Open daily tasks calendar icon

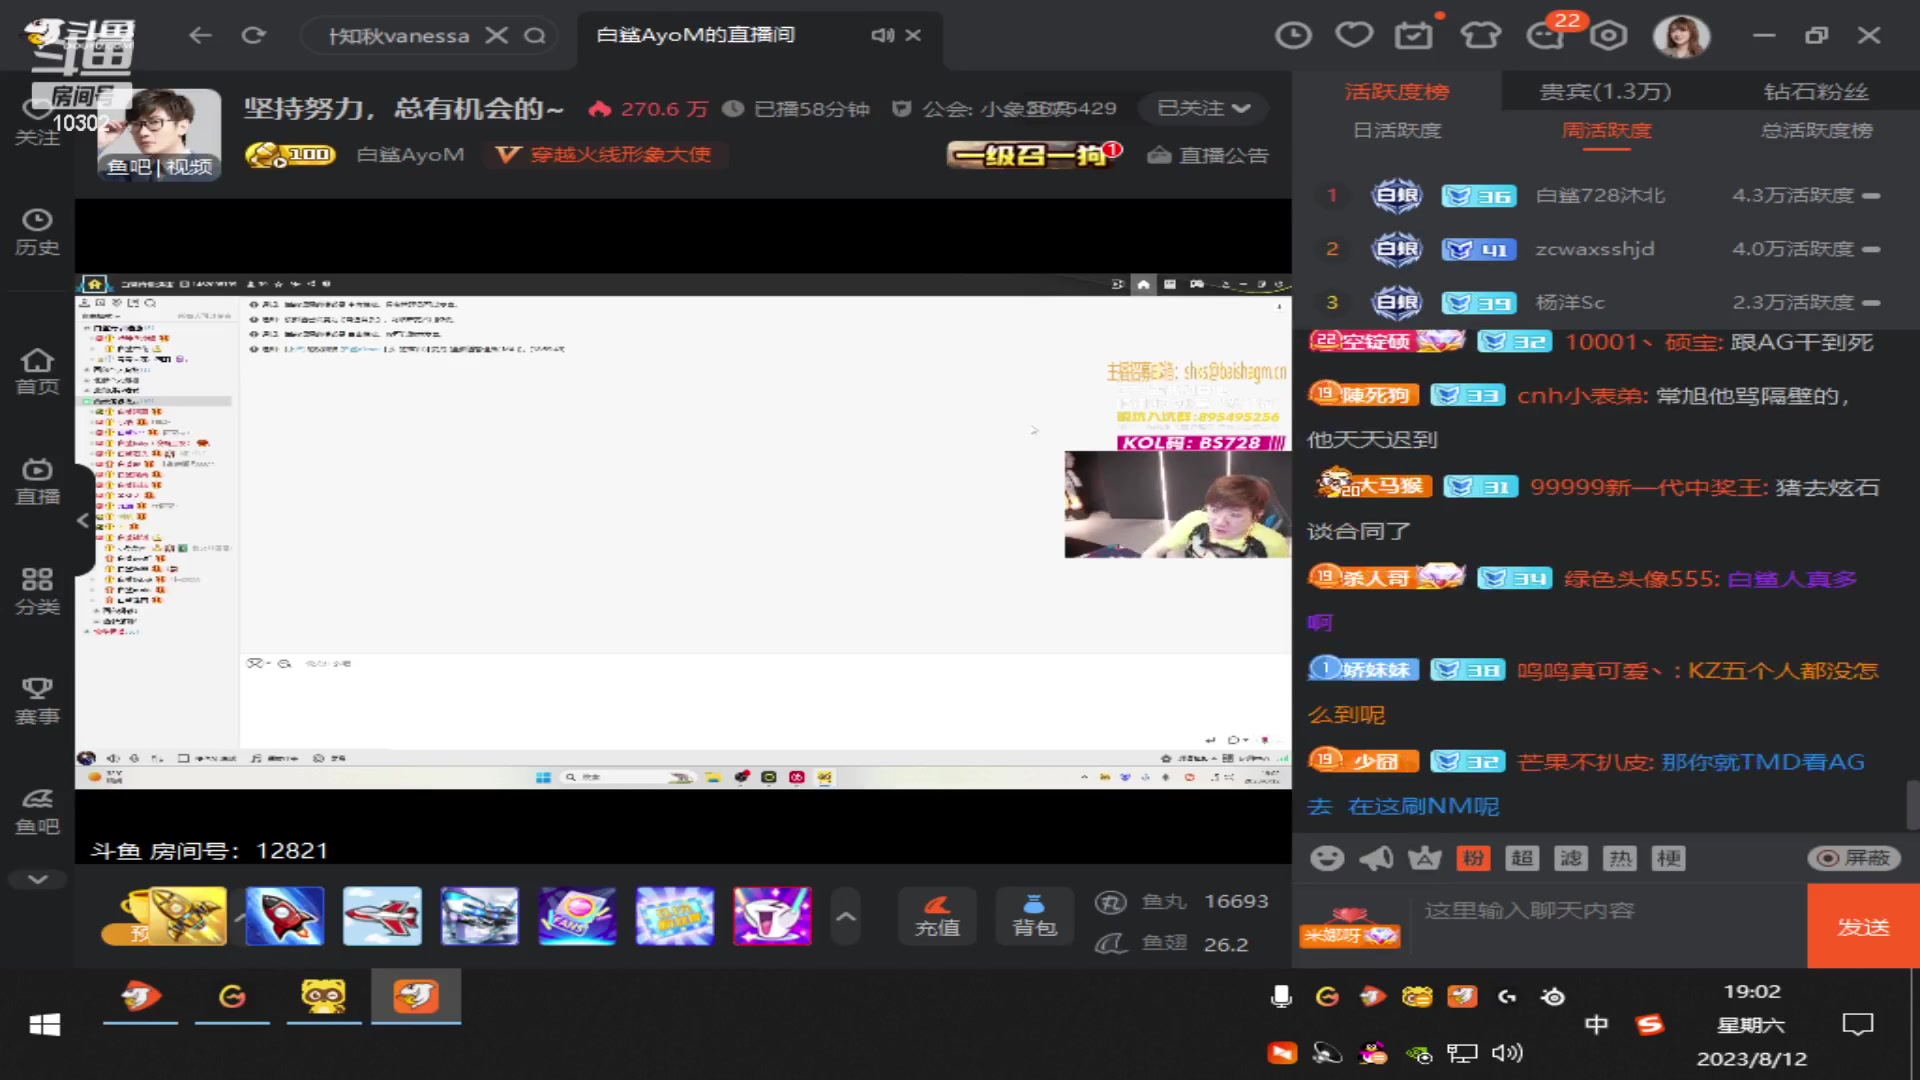1414,36
